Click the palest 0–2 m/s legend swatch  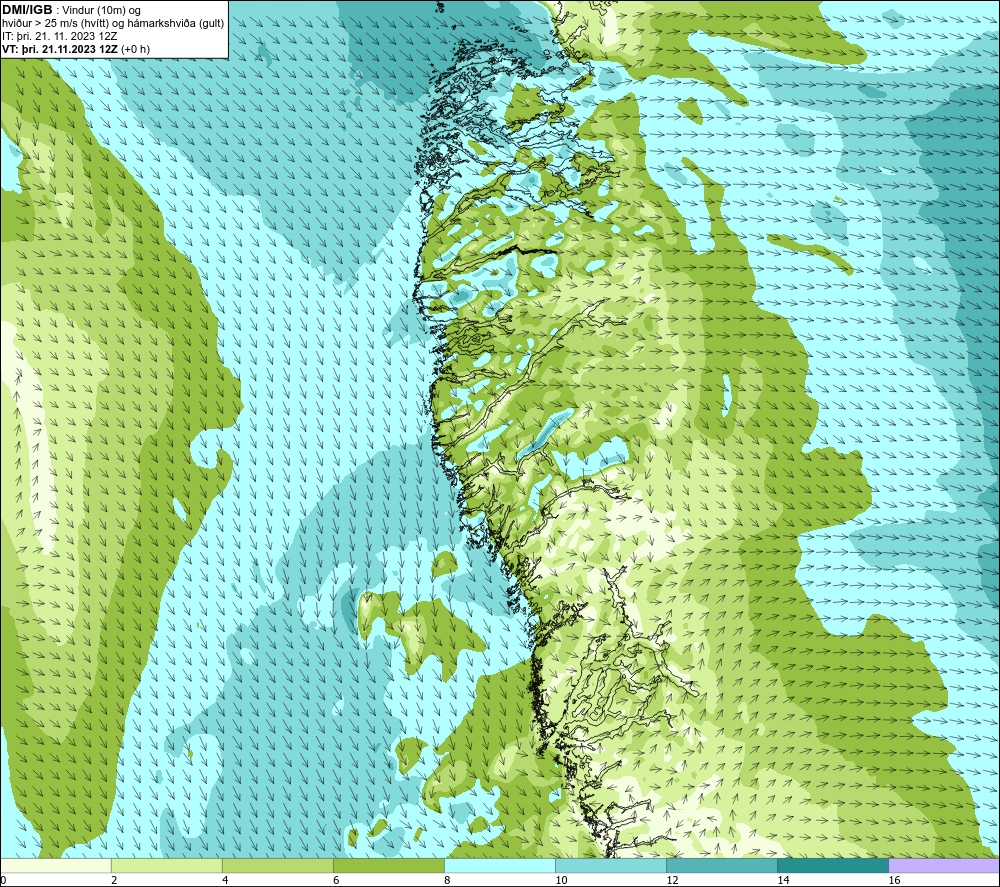click(56, 866)
